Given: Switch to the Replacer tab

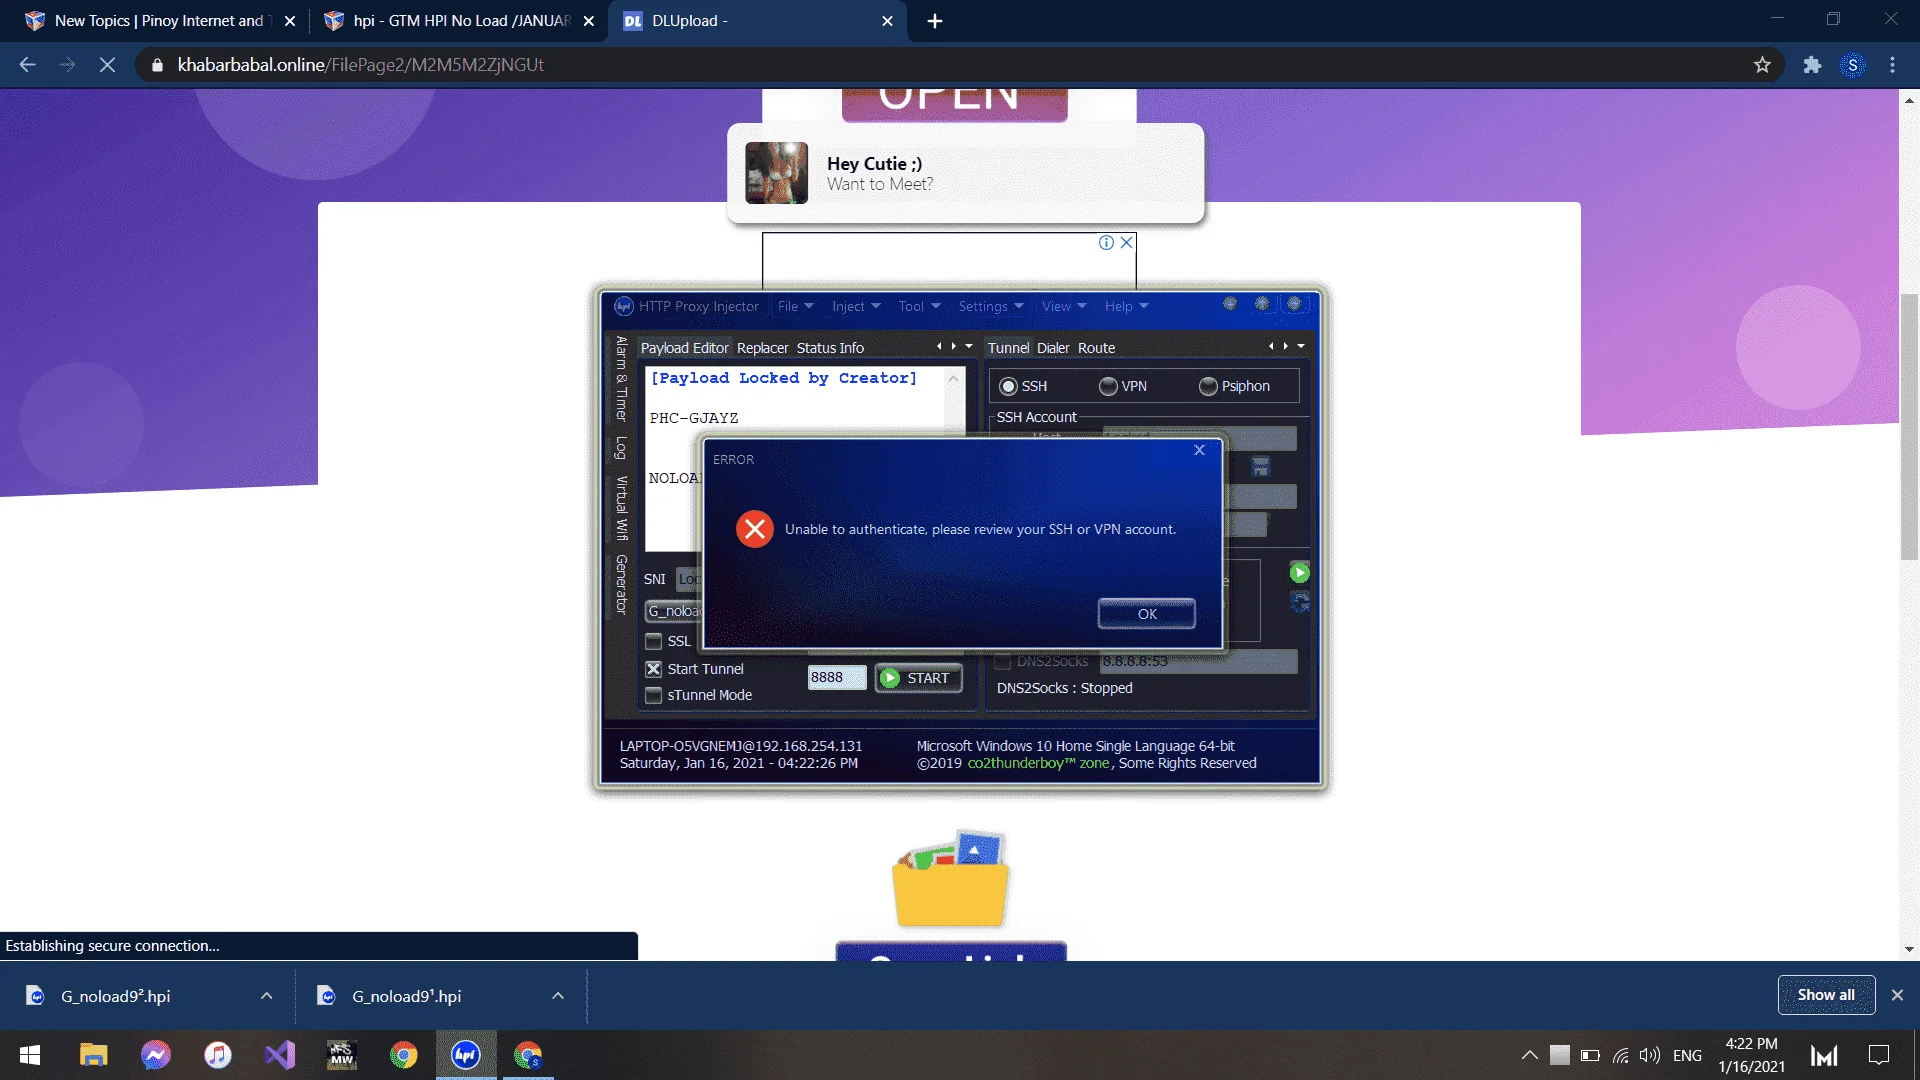Looking at the screenshot, I should [763, 348].
